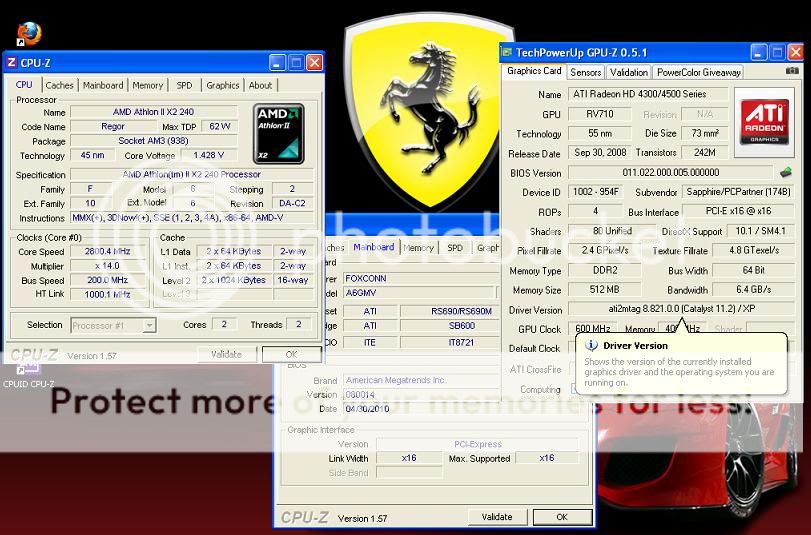811x535 pixels.
Task: Click the GPU value RV710
Action: tap(600, 114)
